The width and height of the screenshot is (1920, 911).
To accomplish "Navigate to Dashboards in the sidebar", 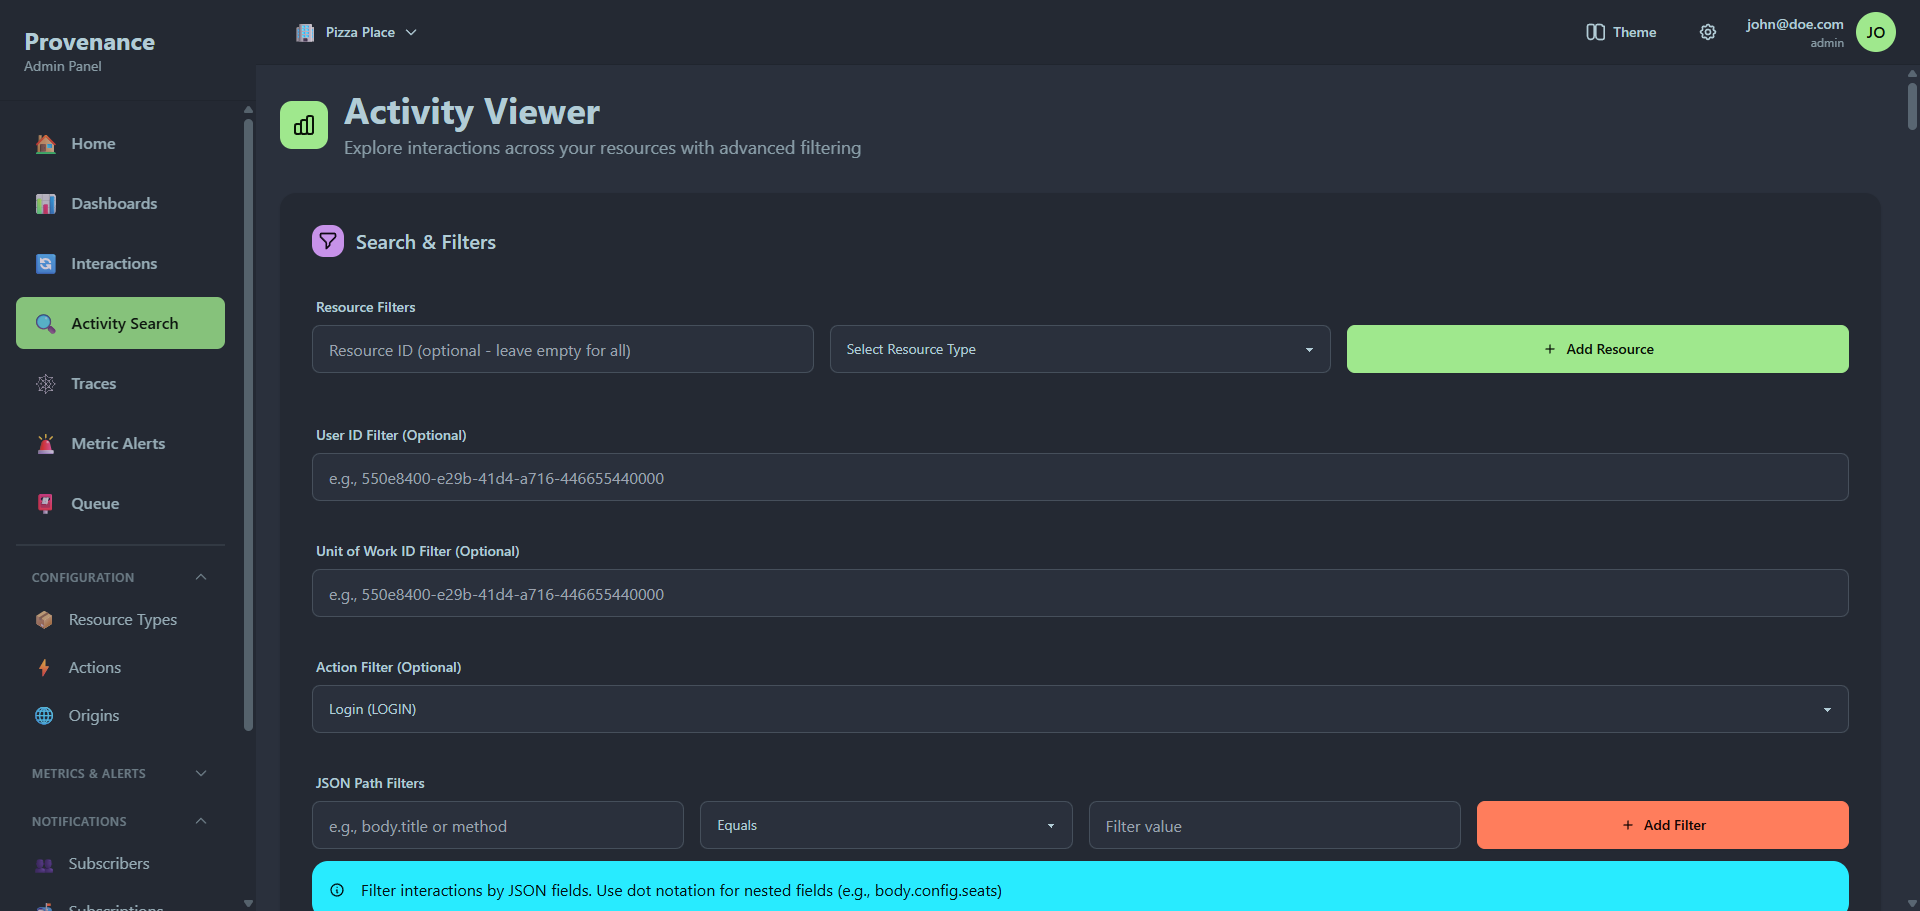I will [x=114, y=203].
